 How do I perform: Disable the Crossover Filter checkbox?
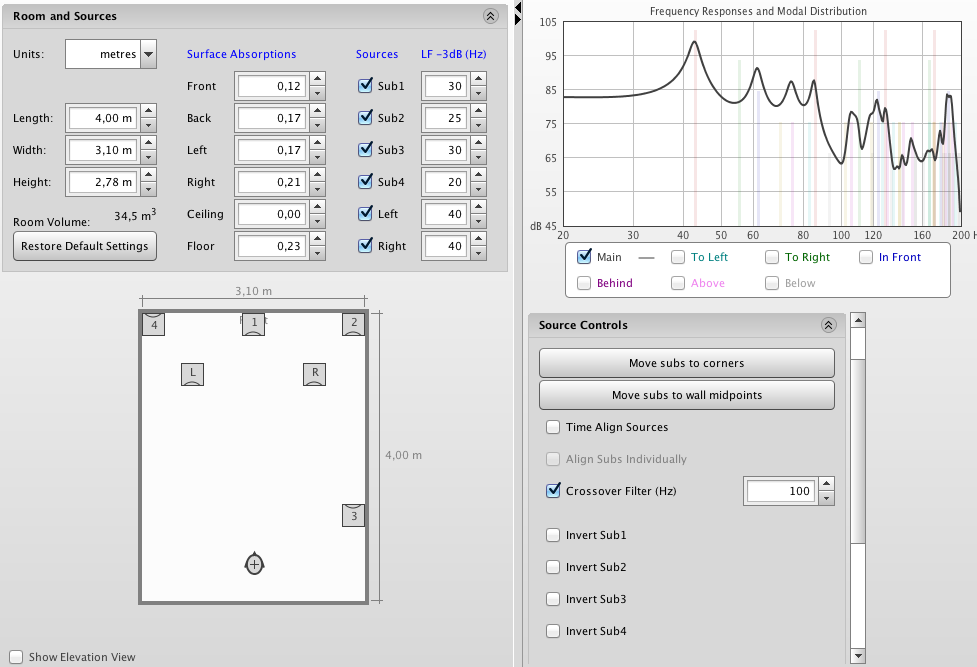553,491
